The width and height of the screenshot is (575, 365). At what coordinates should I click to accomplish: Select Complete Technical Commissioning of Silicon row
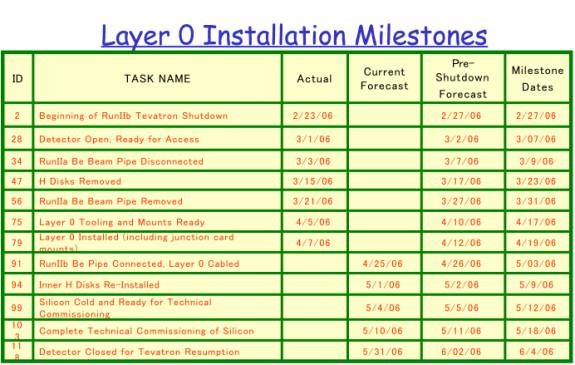coord(288,331)
